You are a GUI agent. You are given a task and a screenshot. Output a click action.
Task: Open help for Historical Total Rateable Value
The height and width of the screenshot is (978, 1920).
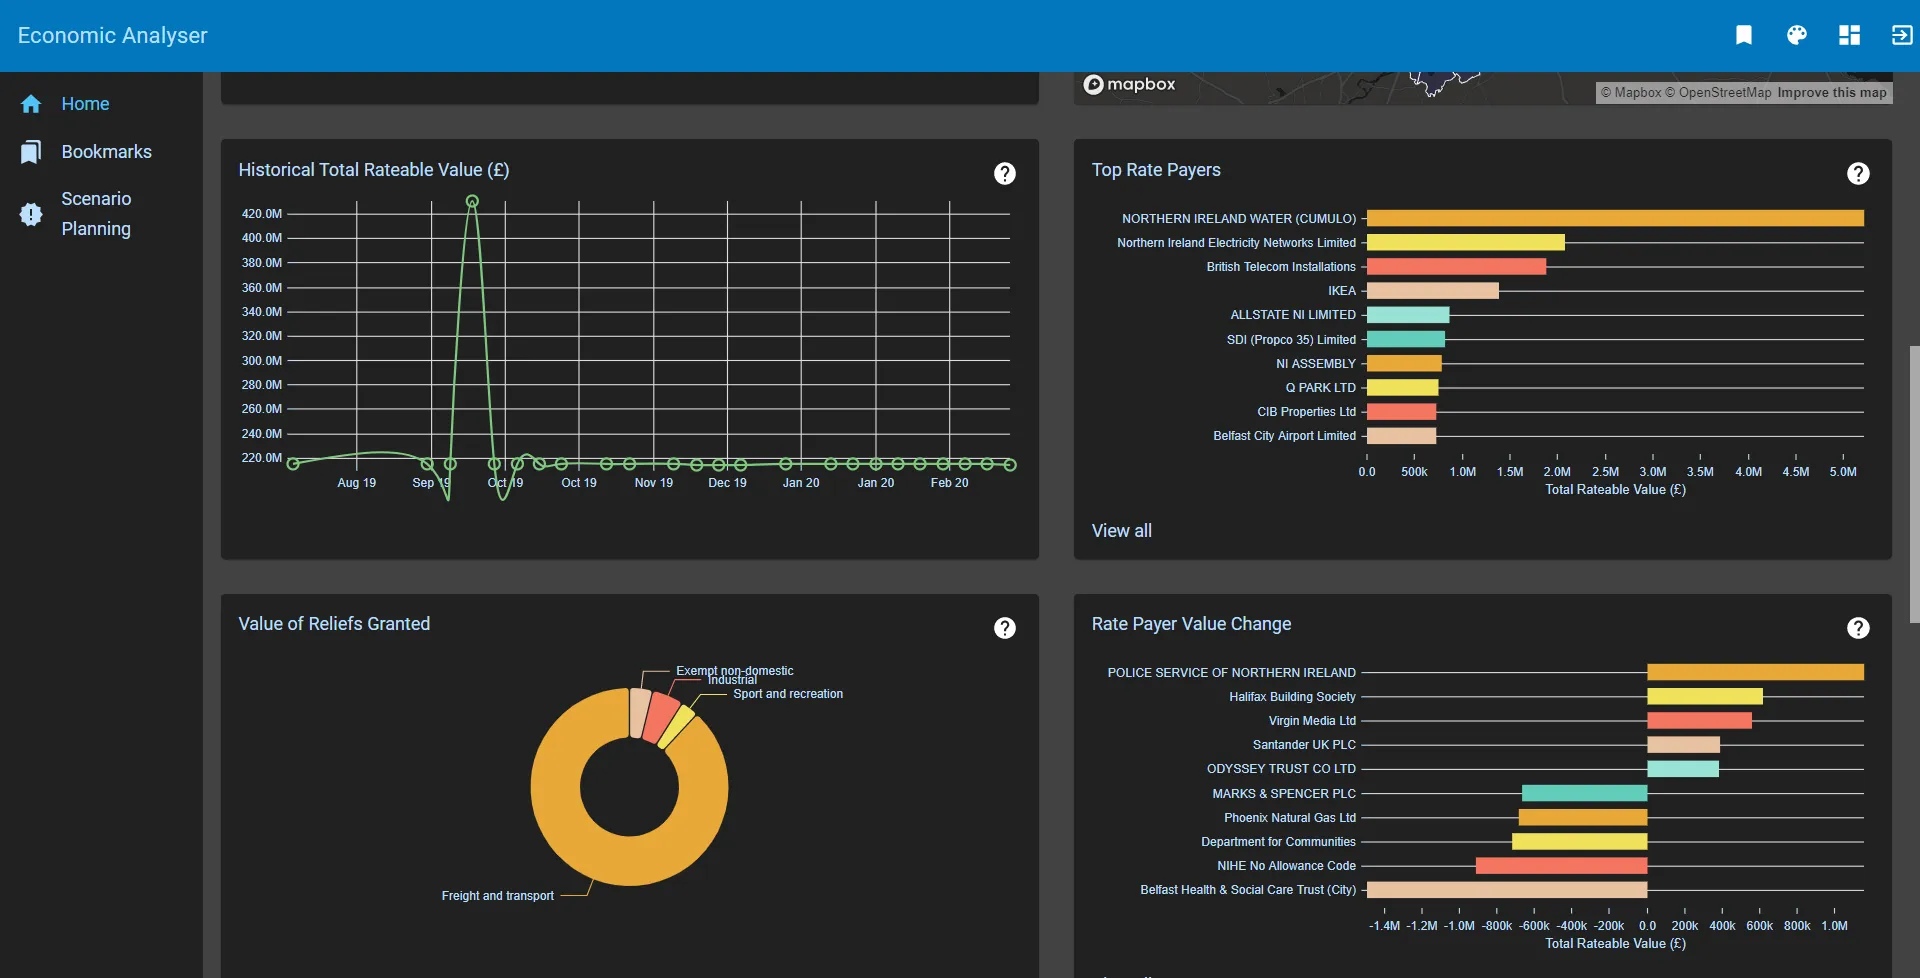[1005, 174]
